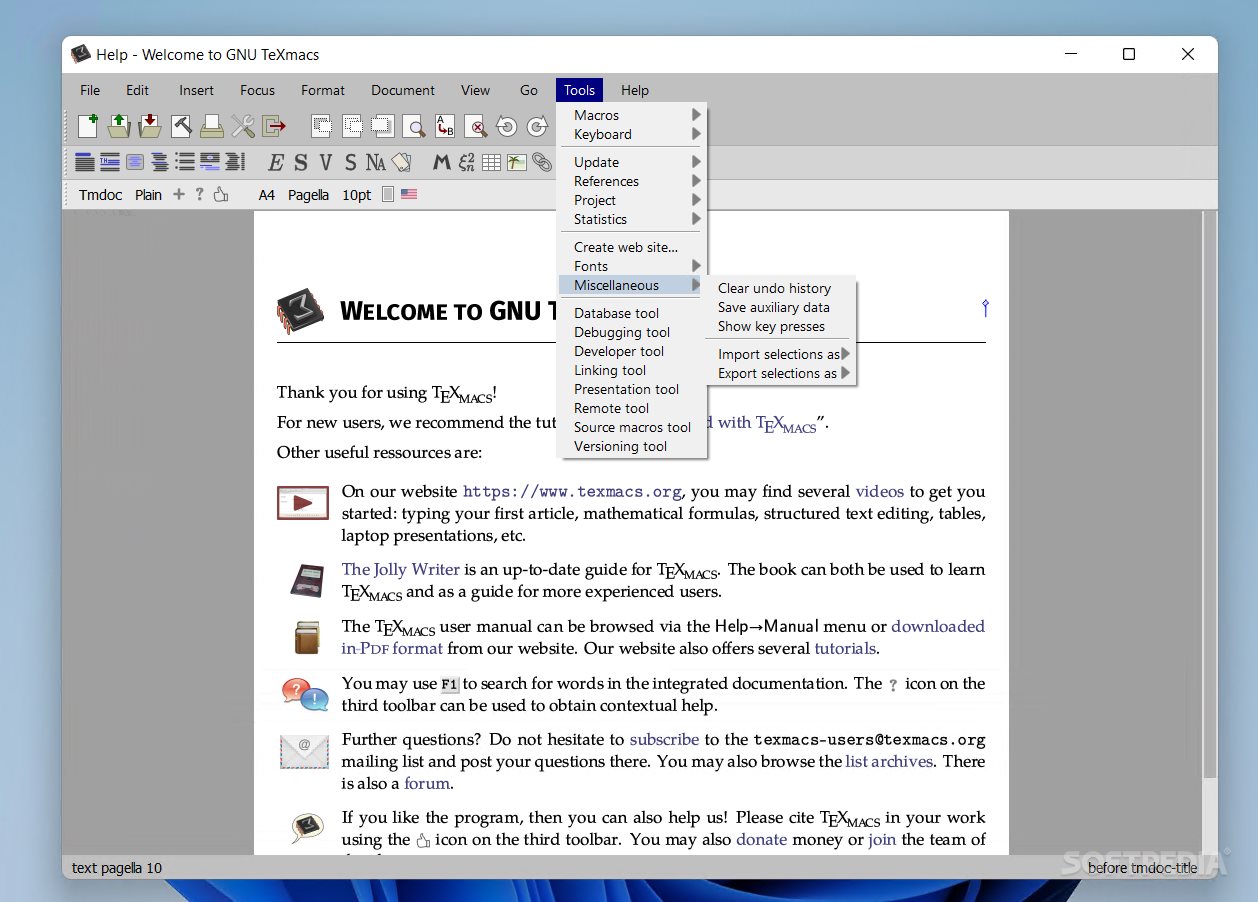Open the Document menu
This screenshot has height=902, width=1258.
(403, 90)
